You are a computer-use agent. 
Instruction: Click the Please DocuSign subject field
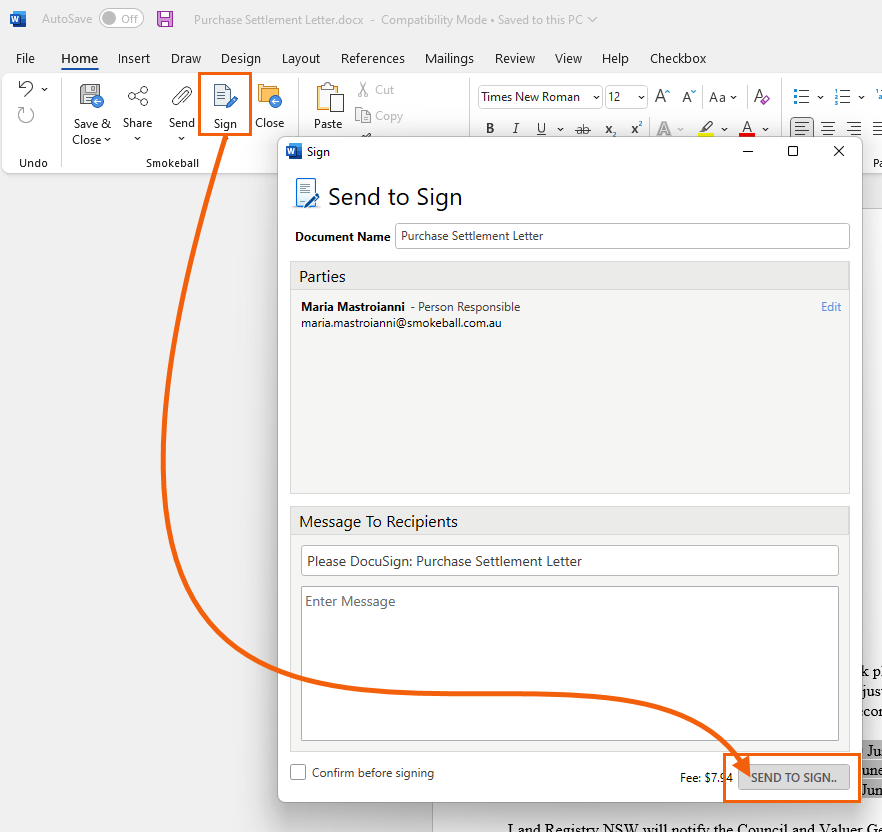pyautogui.click(x=570, y=561)
